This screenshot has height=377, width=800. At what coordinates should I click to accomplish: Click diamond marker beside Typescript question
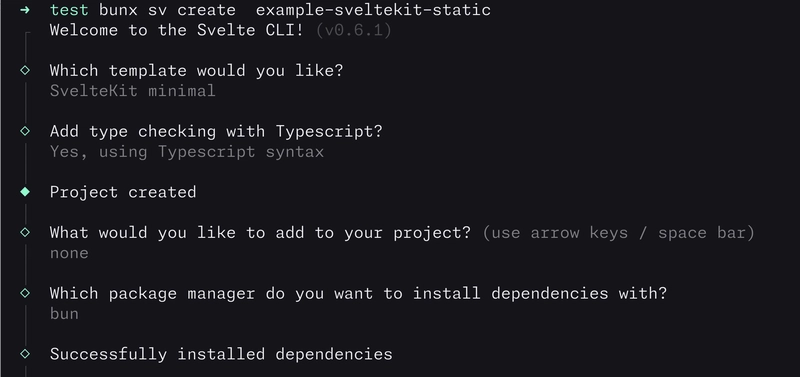(25, 131)
